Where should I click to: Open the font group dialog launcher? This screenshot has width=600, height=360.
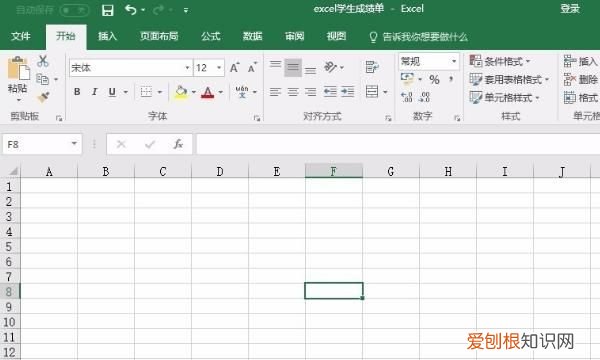[x=257, y=119]
